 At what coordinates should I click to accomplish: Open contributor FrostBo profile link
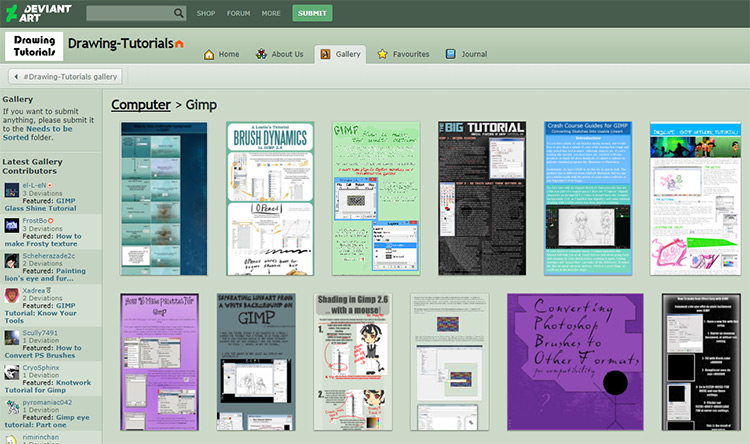pyautogui.click(x=34, y=221)
